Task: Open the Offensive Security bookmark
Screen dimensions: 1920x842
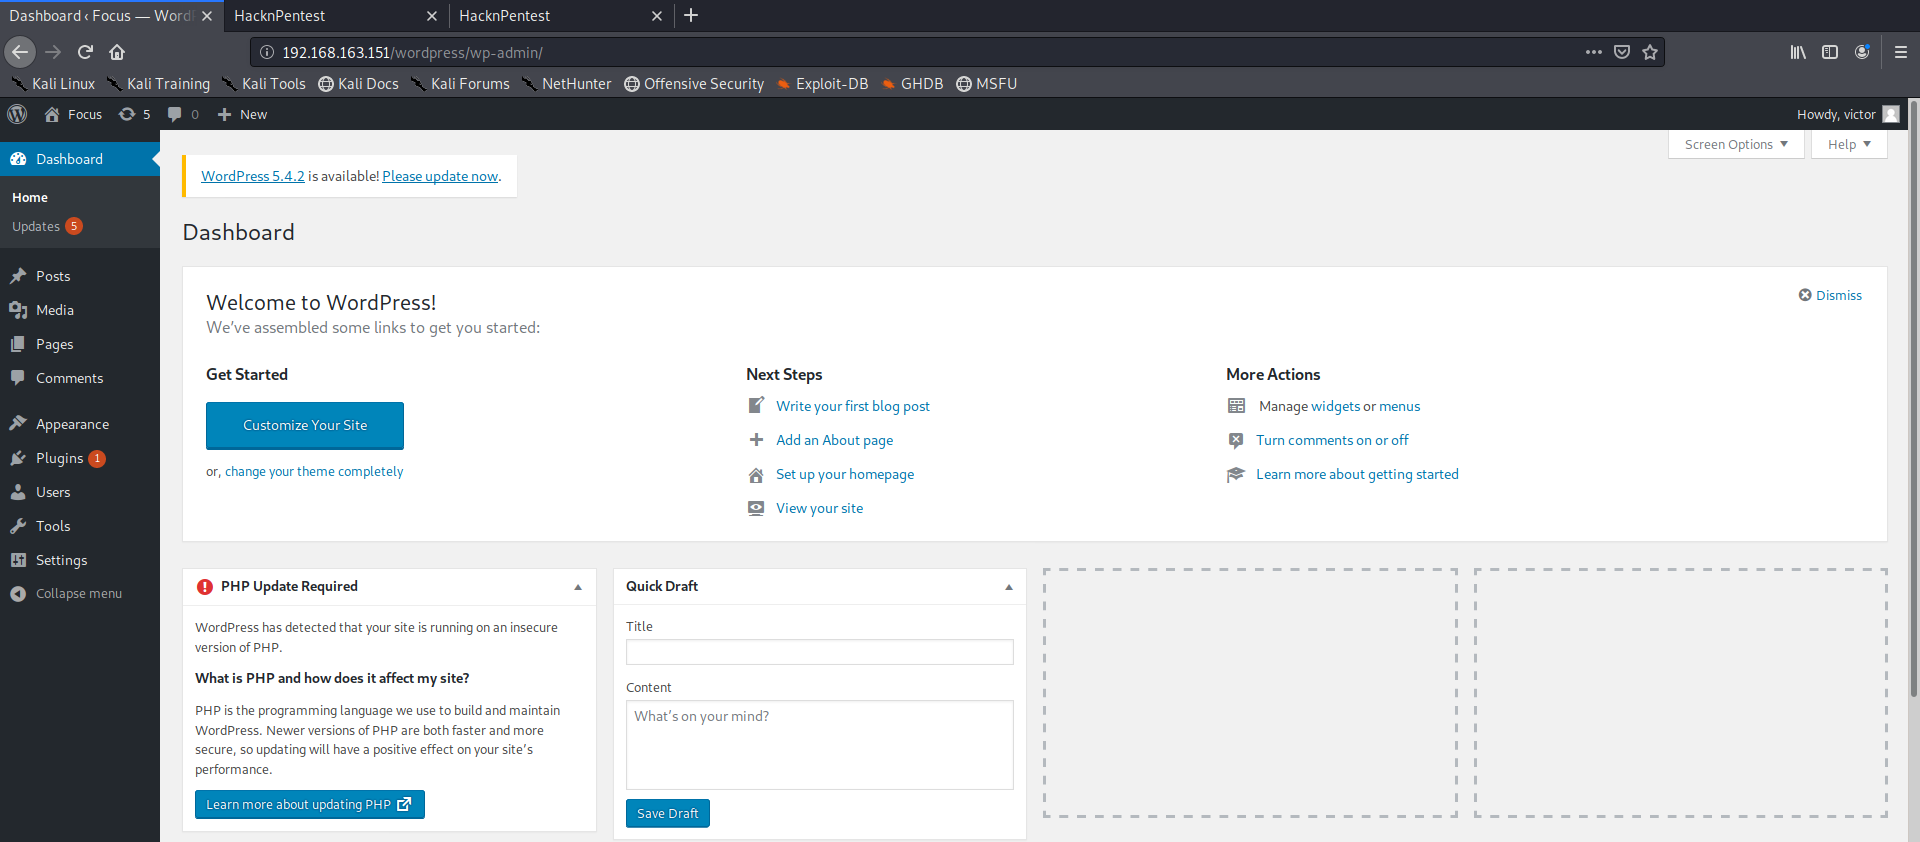Action: pyautogui.click(x=694, y=84)
